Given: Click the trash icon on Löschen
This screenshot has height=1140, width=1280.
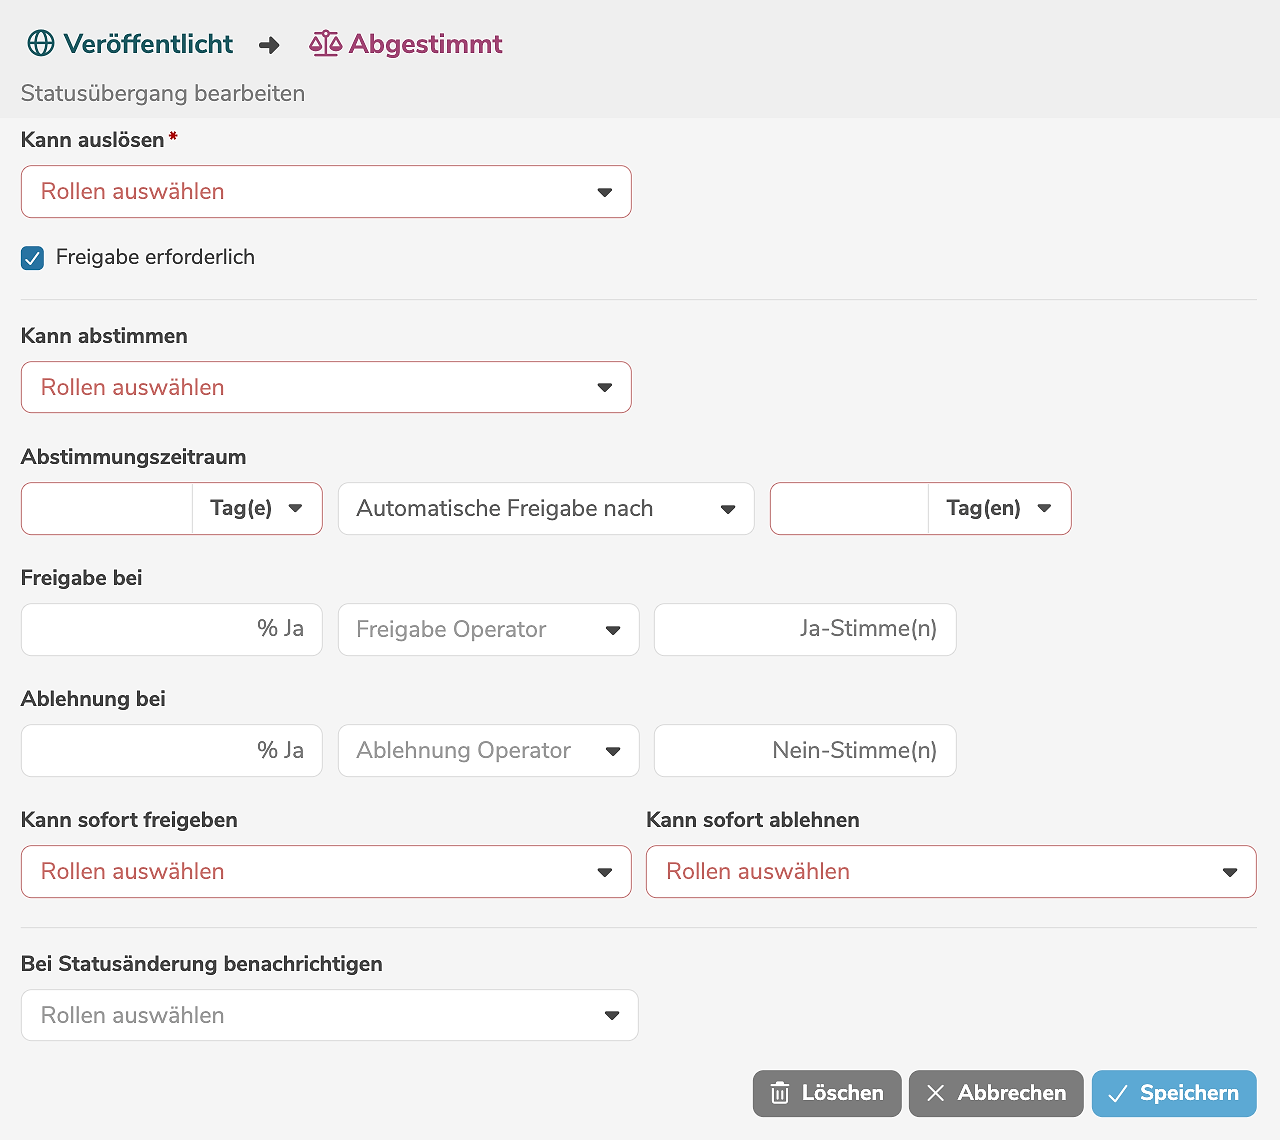Looking at the screenshot, I should [x=780, y=1093].
